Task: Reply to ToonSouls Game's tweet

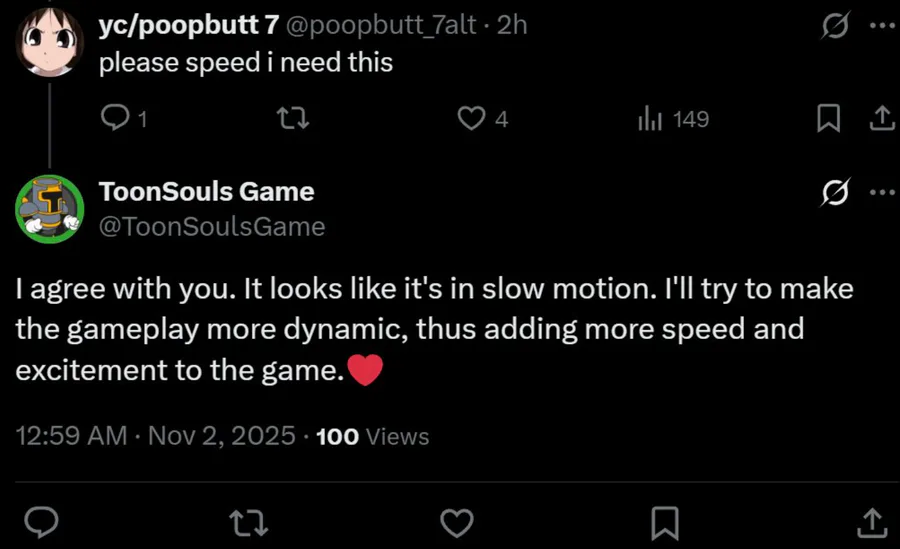Action: (x=39, y=521)
